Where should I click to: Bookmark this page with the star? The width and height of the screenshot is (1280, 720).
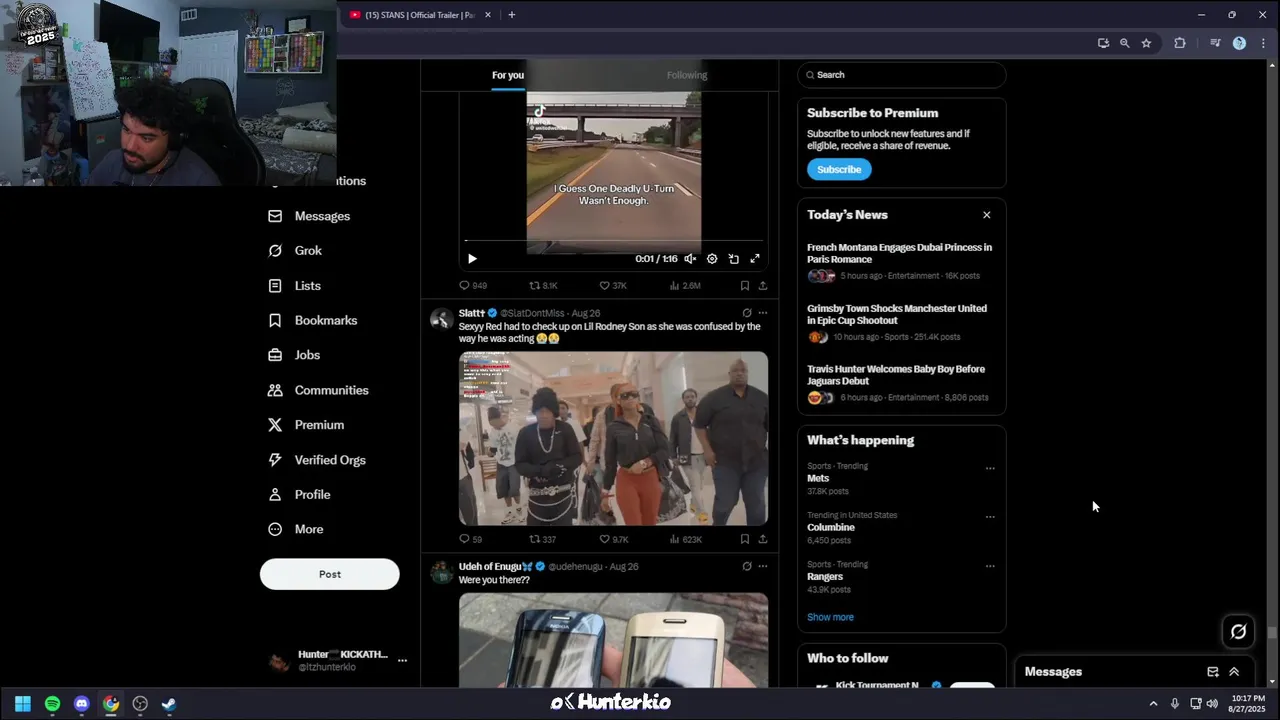pyautogui.click(x=1146, y=43)
